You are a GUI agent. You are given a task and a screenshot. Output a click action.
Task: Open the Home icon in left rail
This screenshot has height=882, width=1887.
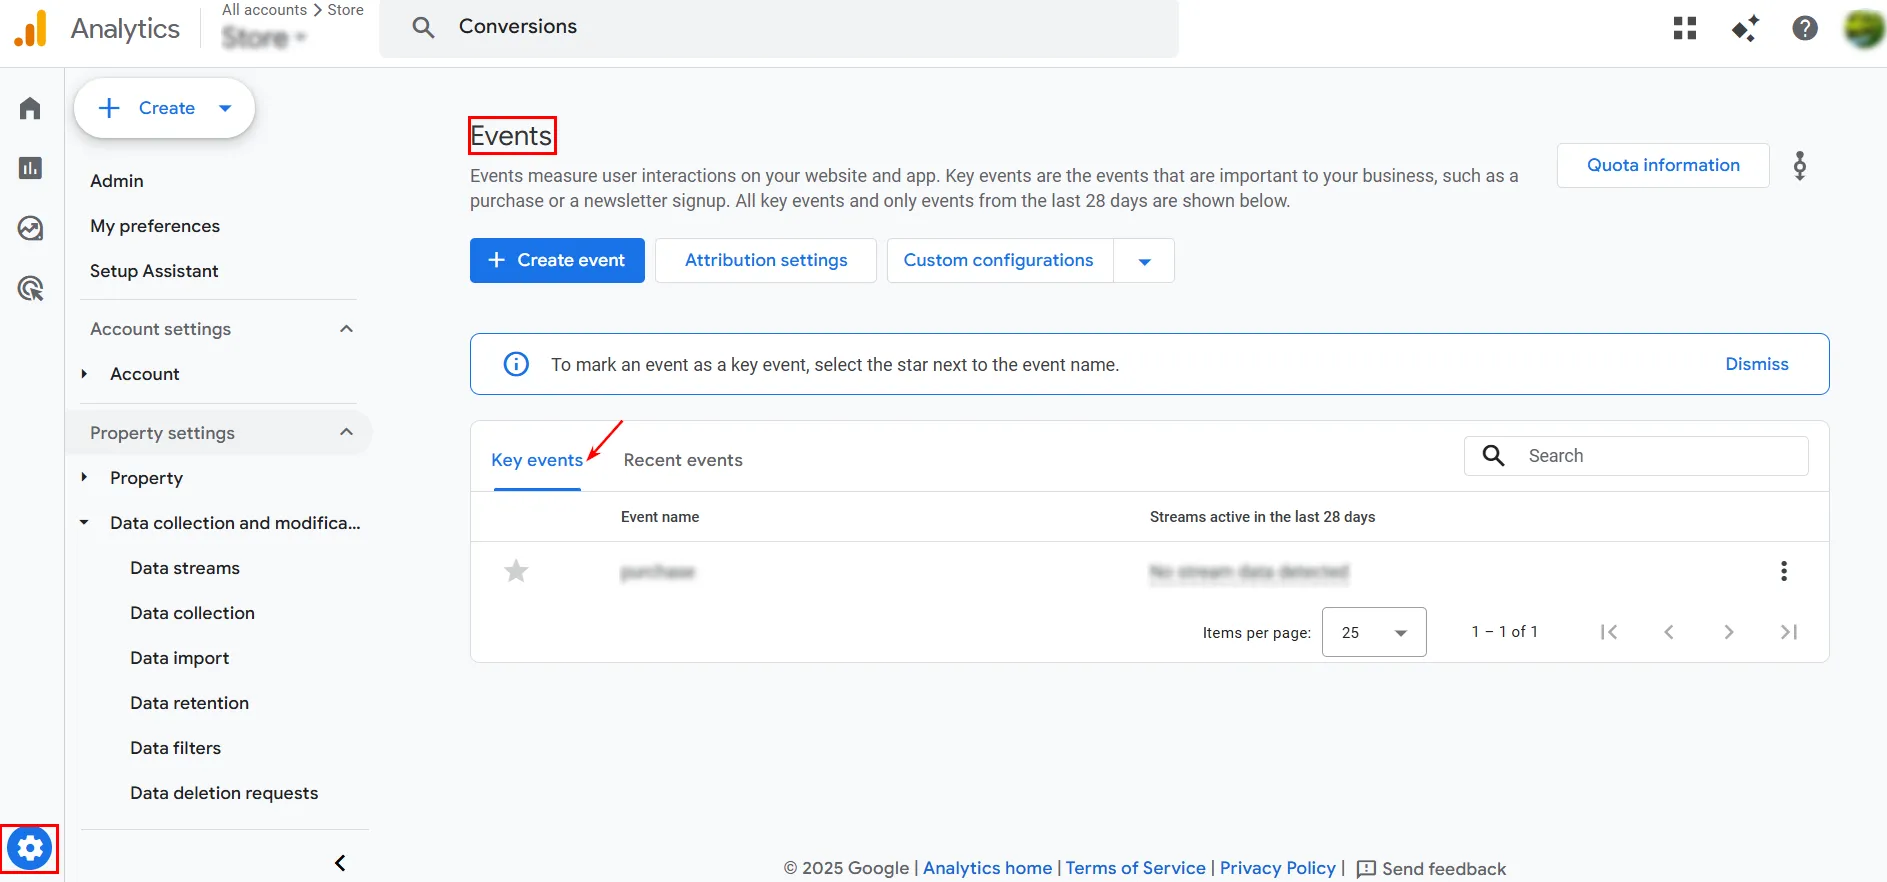click(x=30, y=108)
